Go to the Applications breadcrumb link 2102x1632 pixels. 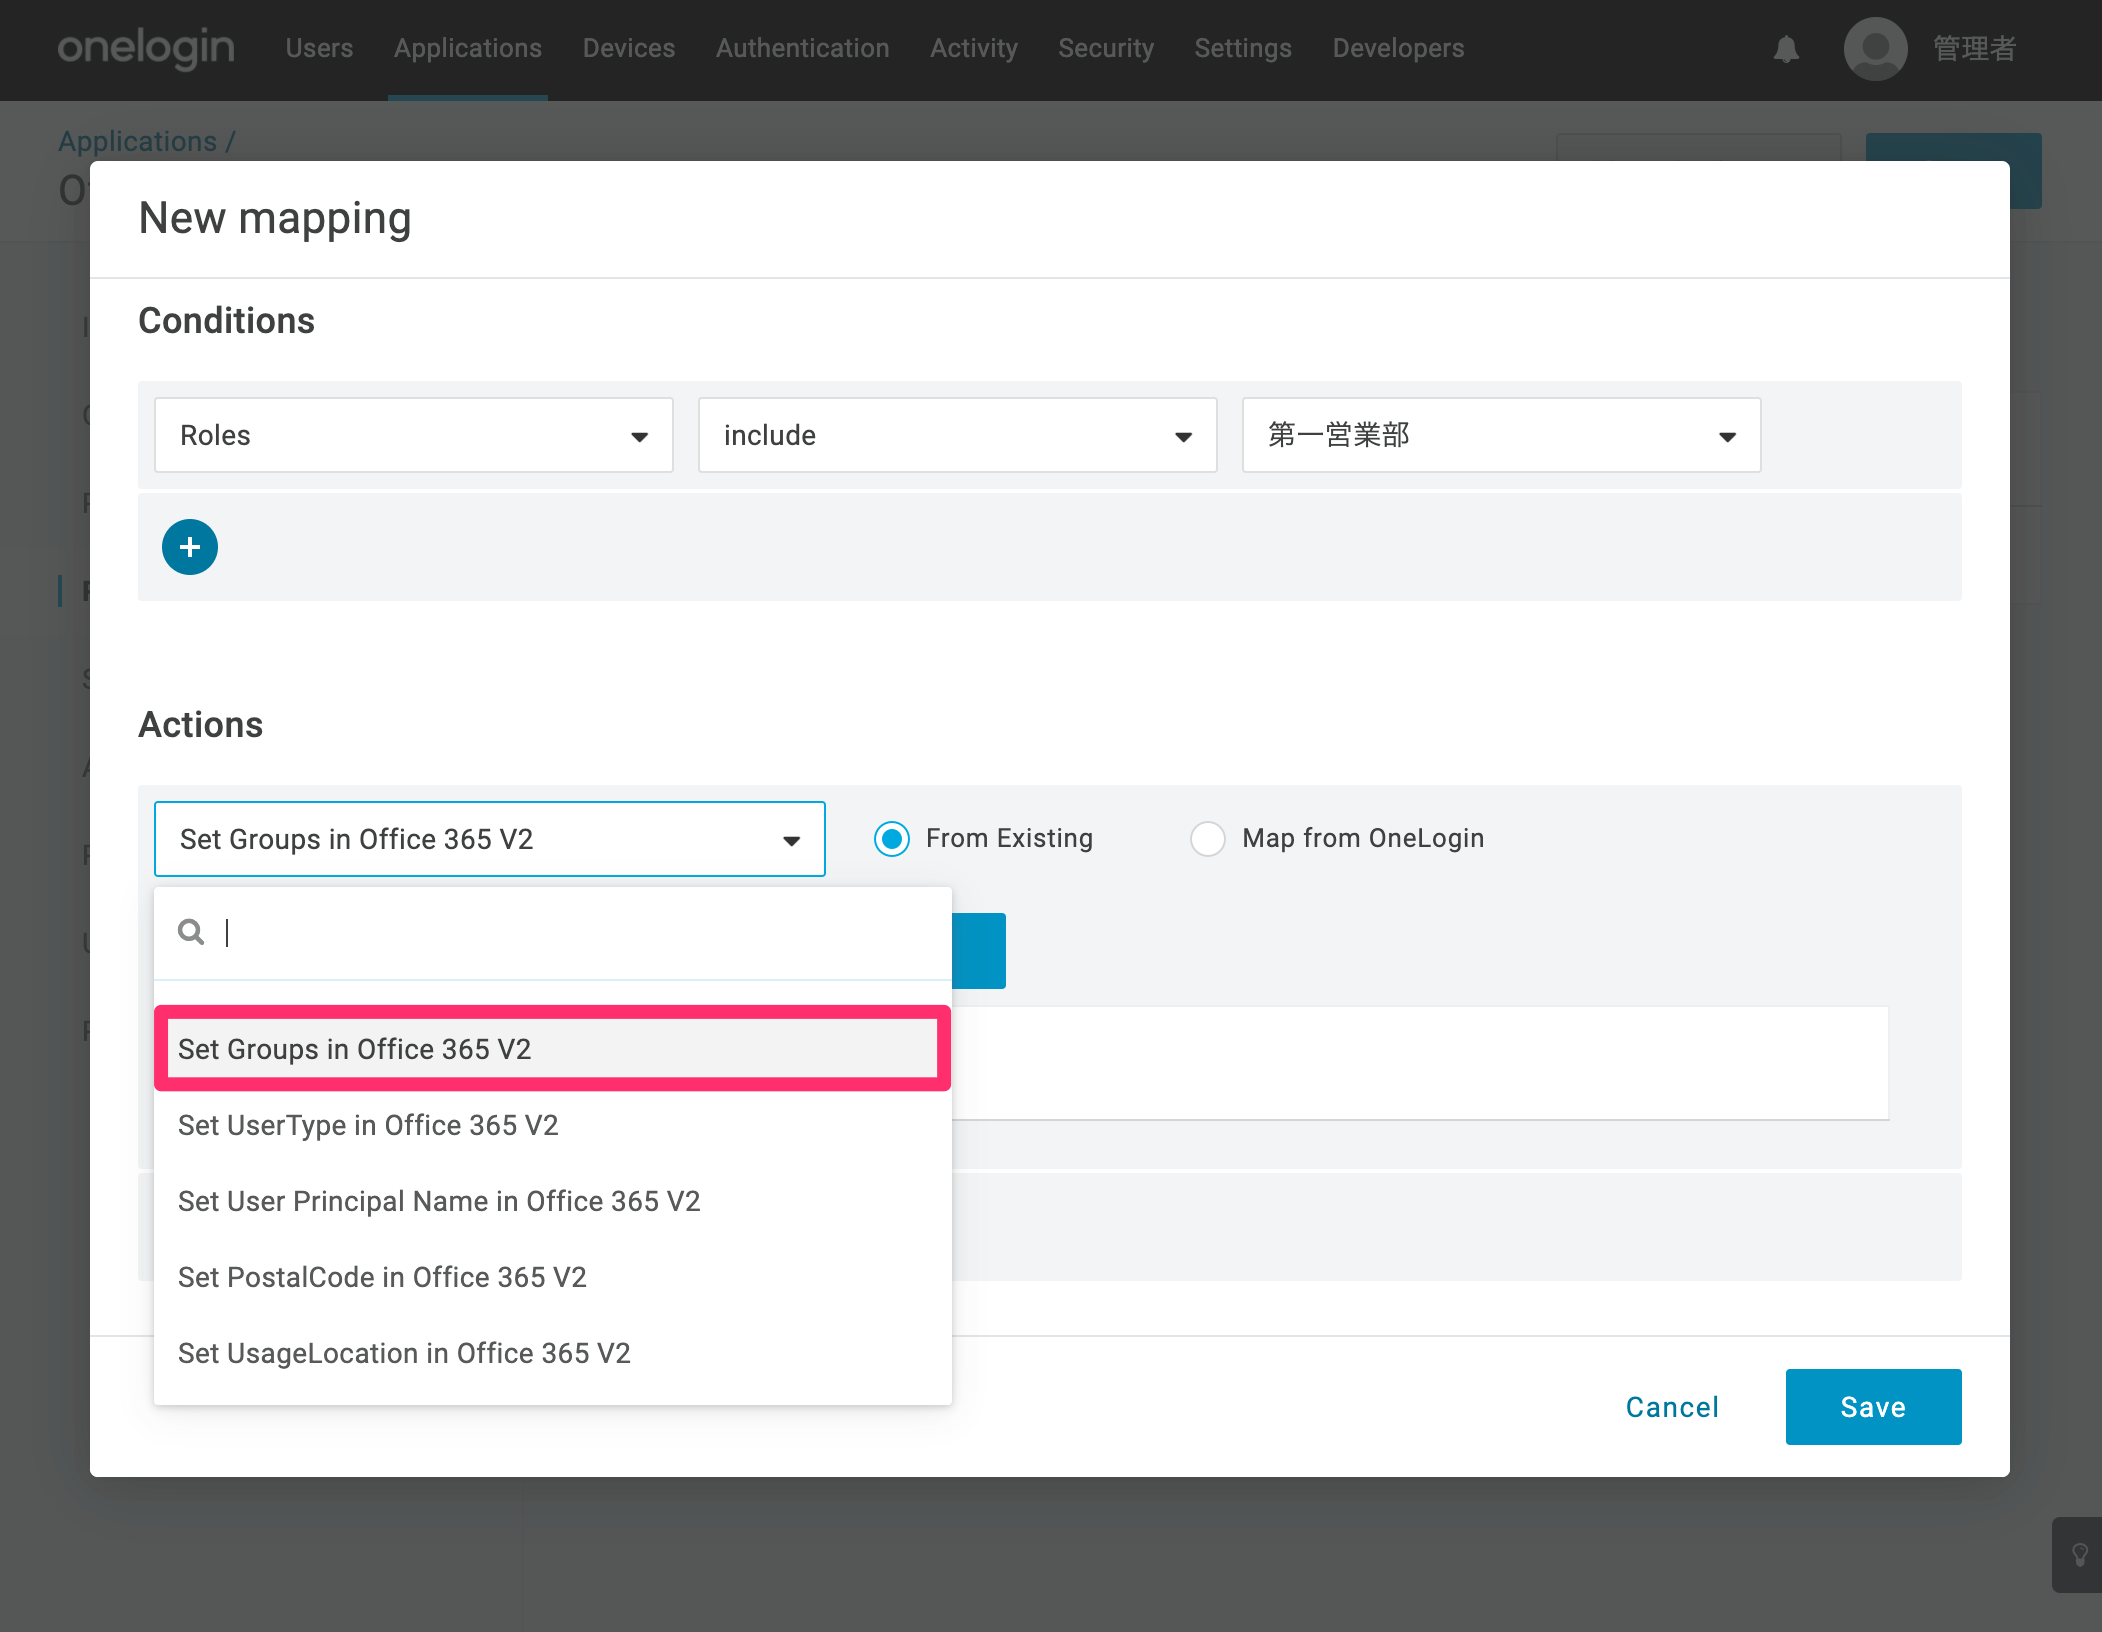[x=137, y=142]
